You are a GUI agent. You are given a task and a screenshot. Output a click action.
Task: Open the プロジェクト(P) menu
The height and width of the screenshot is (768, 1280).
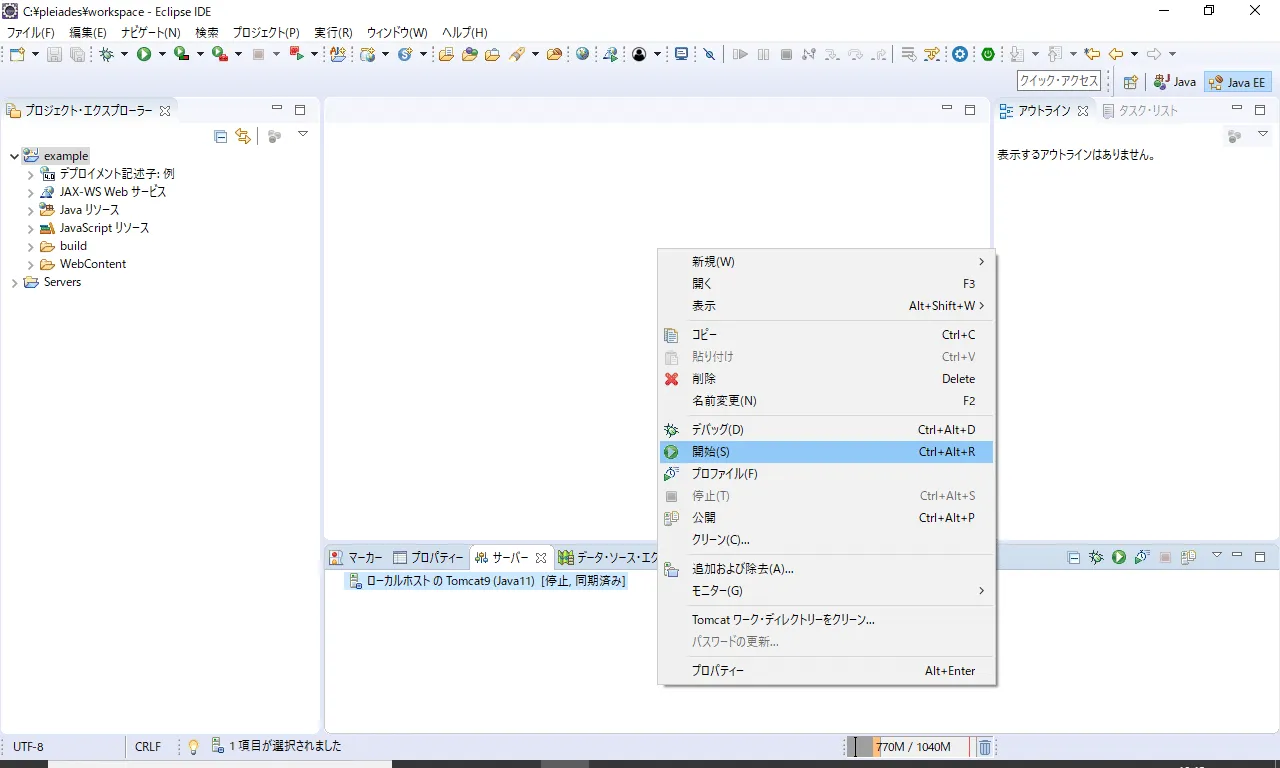(x=266, y=32)
